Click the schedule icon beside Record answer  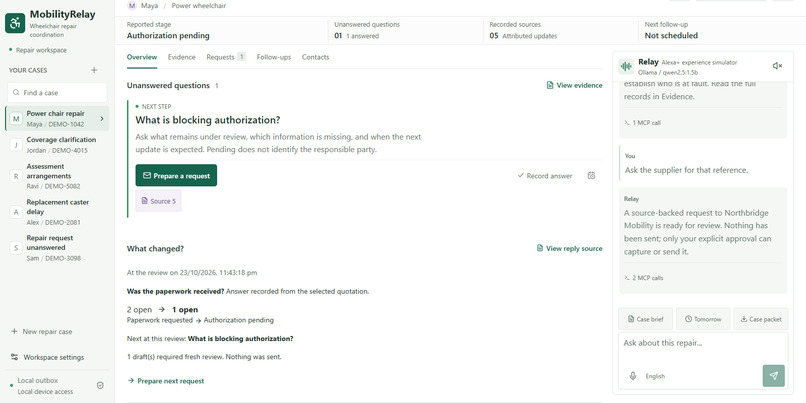point(591,176)
